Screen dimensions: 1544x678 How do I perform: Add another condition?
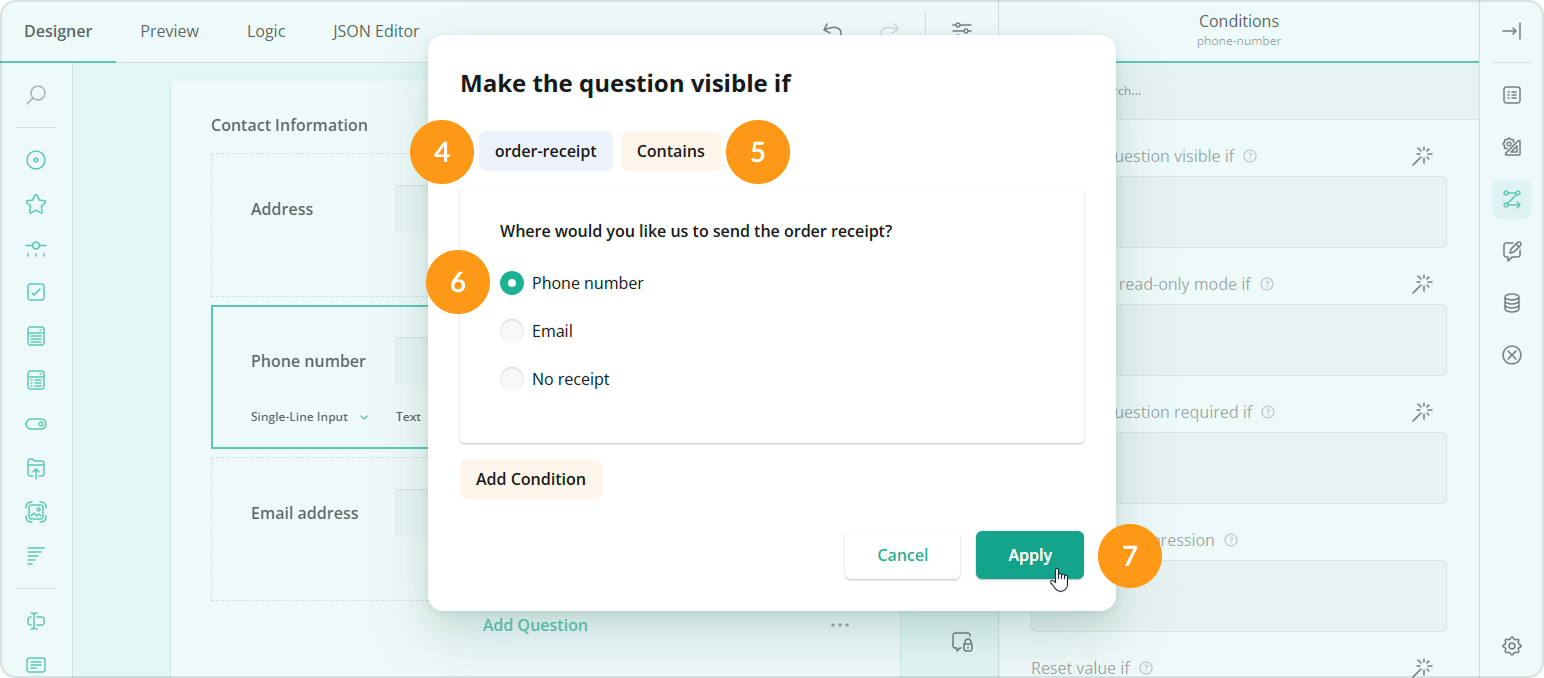tap(530, 479)
